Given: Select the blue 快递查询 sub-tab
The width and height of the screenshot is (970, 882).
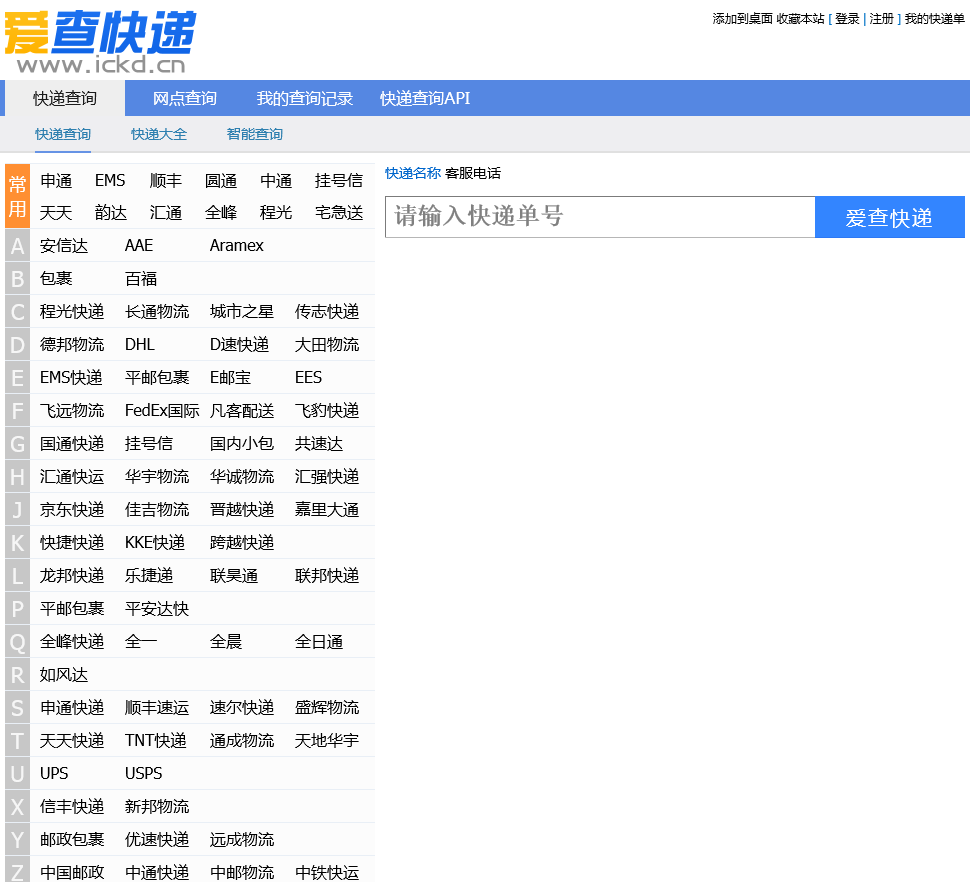Looking at the screenshot, I should point(63,134).
